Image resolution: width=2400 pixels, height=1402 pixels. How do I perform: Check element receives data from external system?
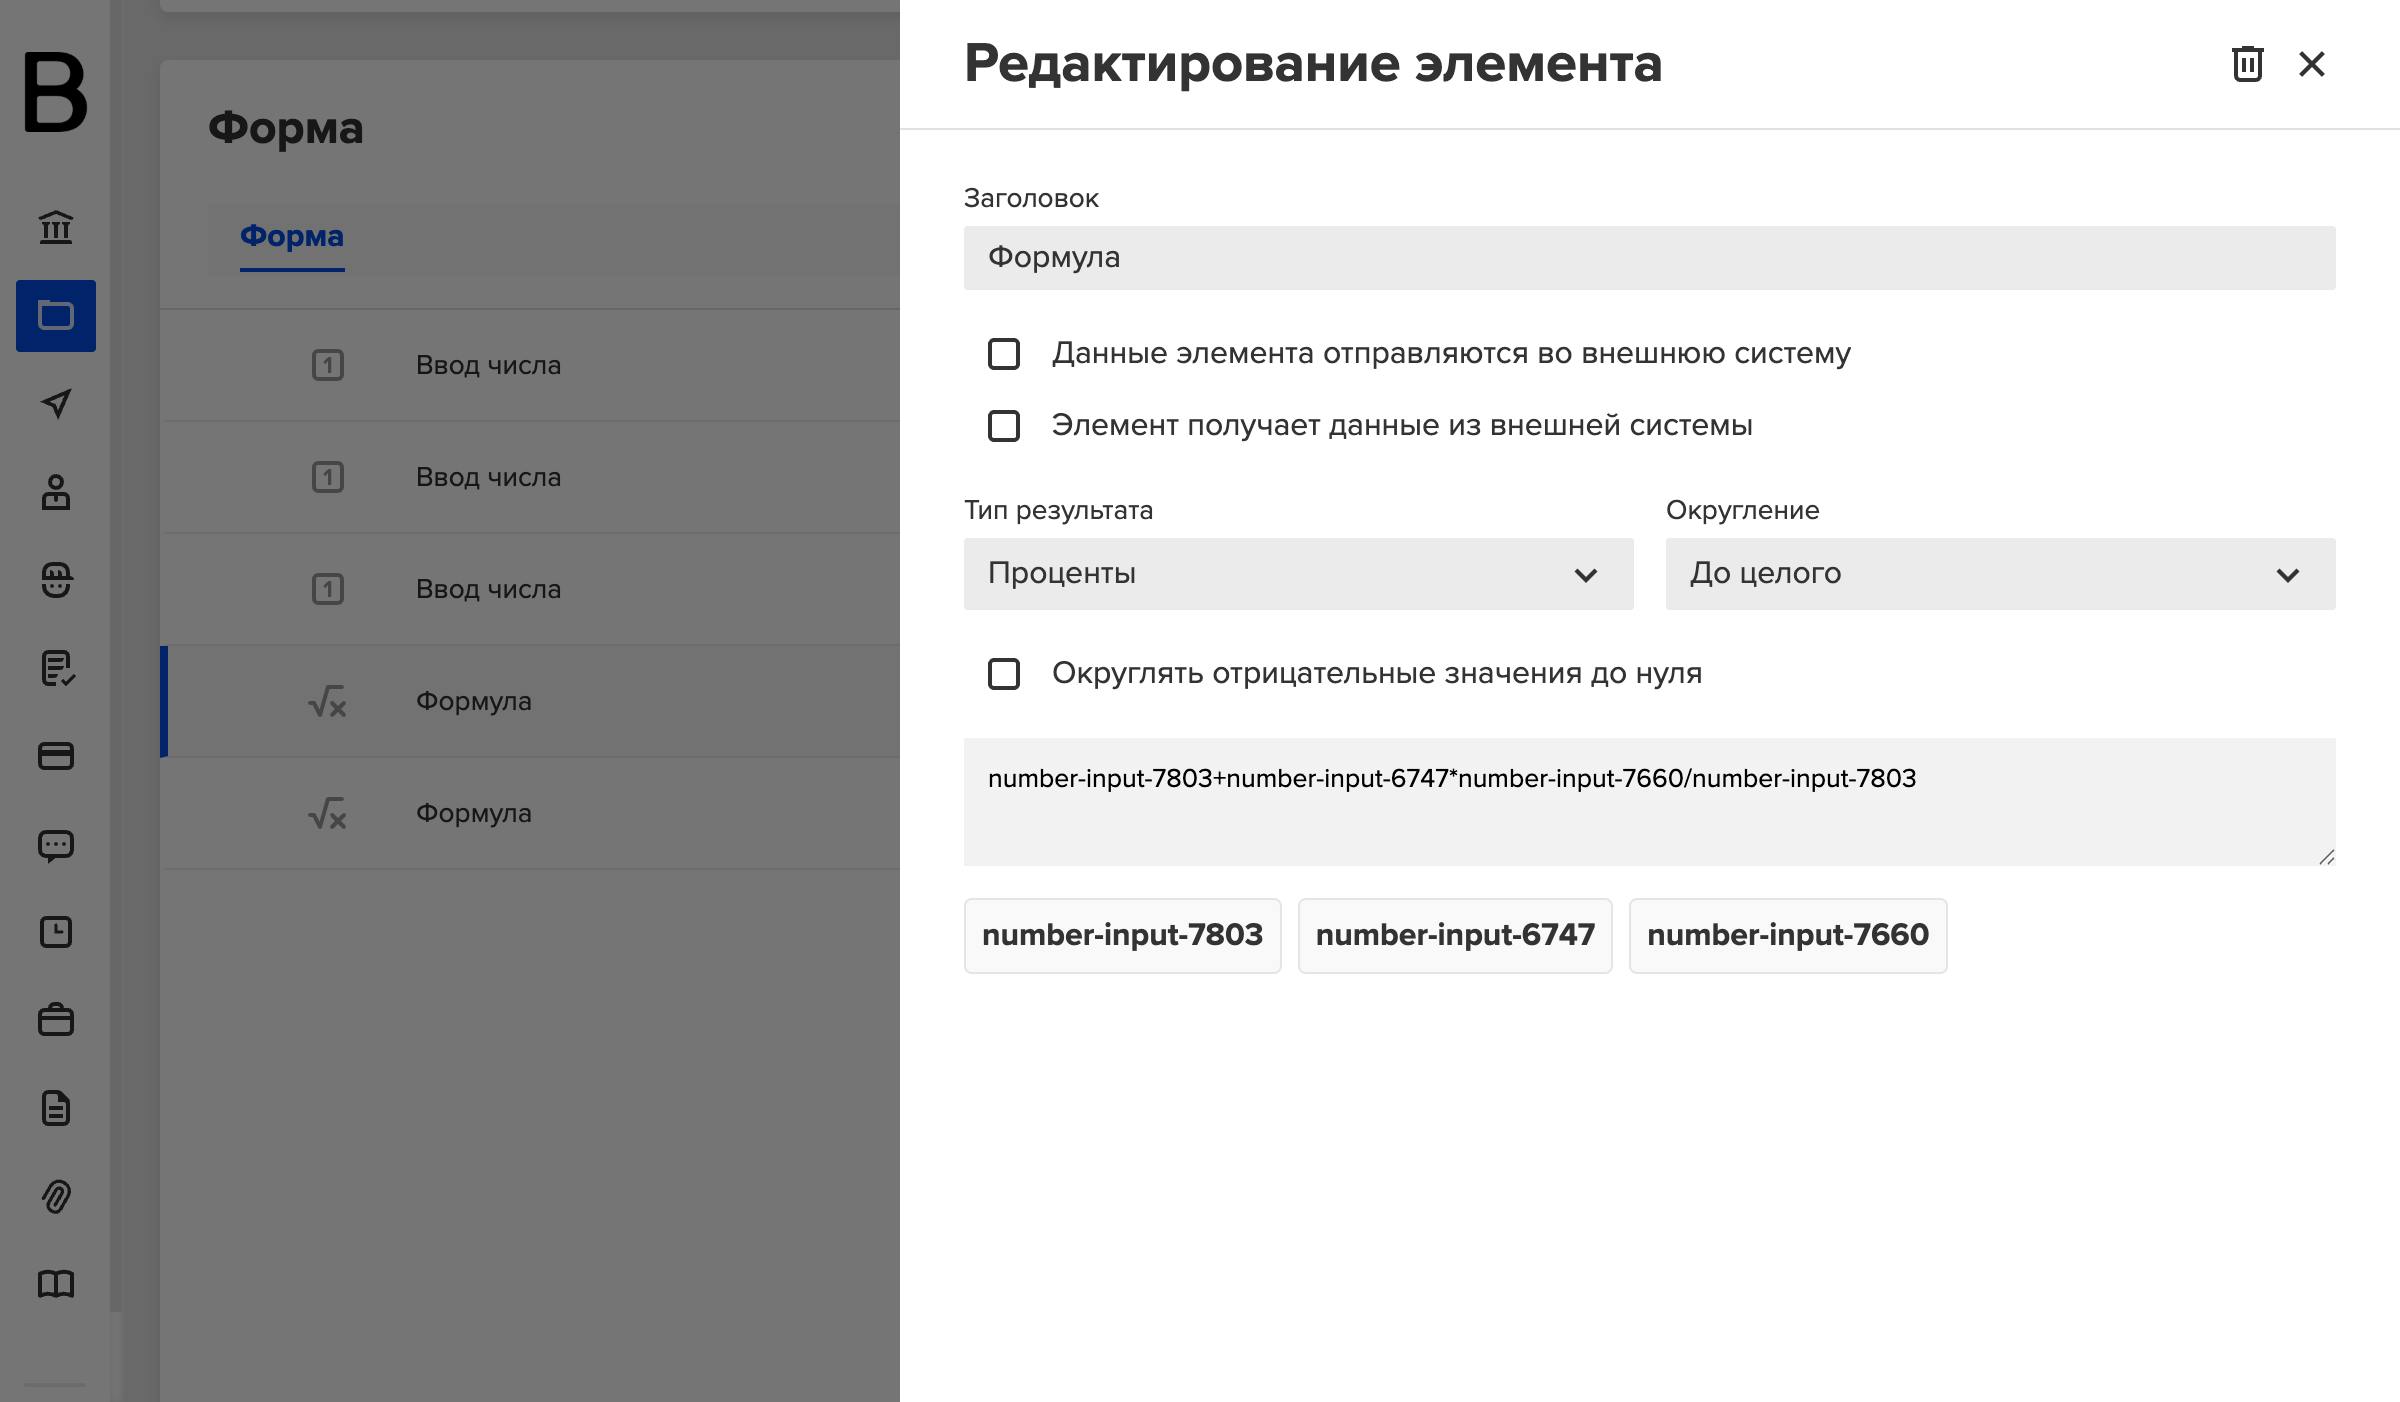click(1004, 426)
